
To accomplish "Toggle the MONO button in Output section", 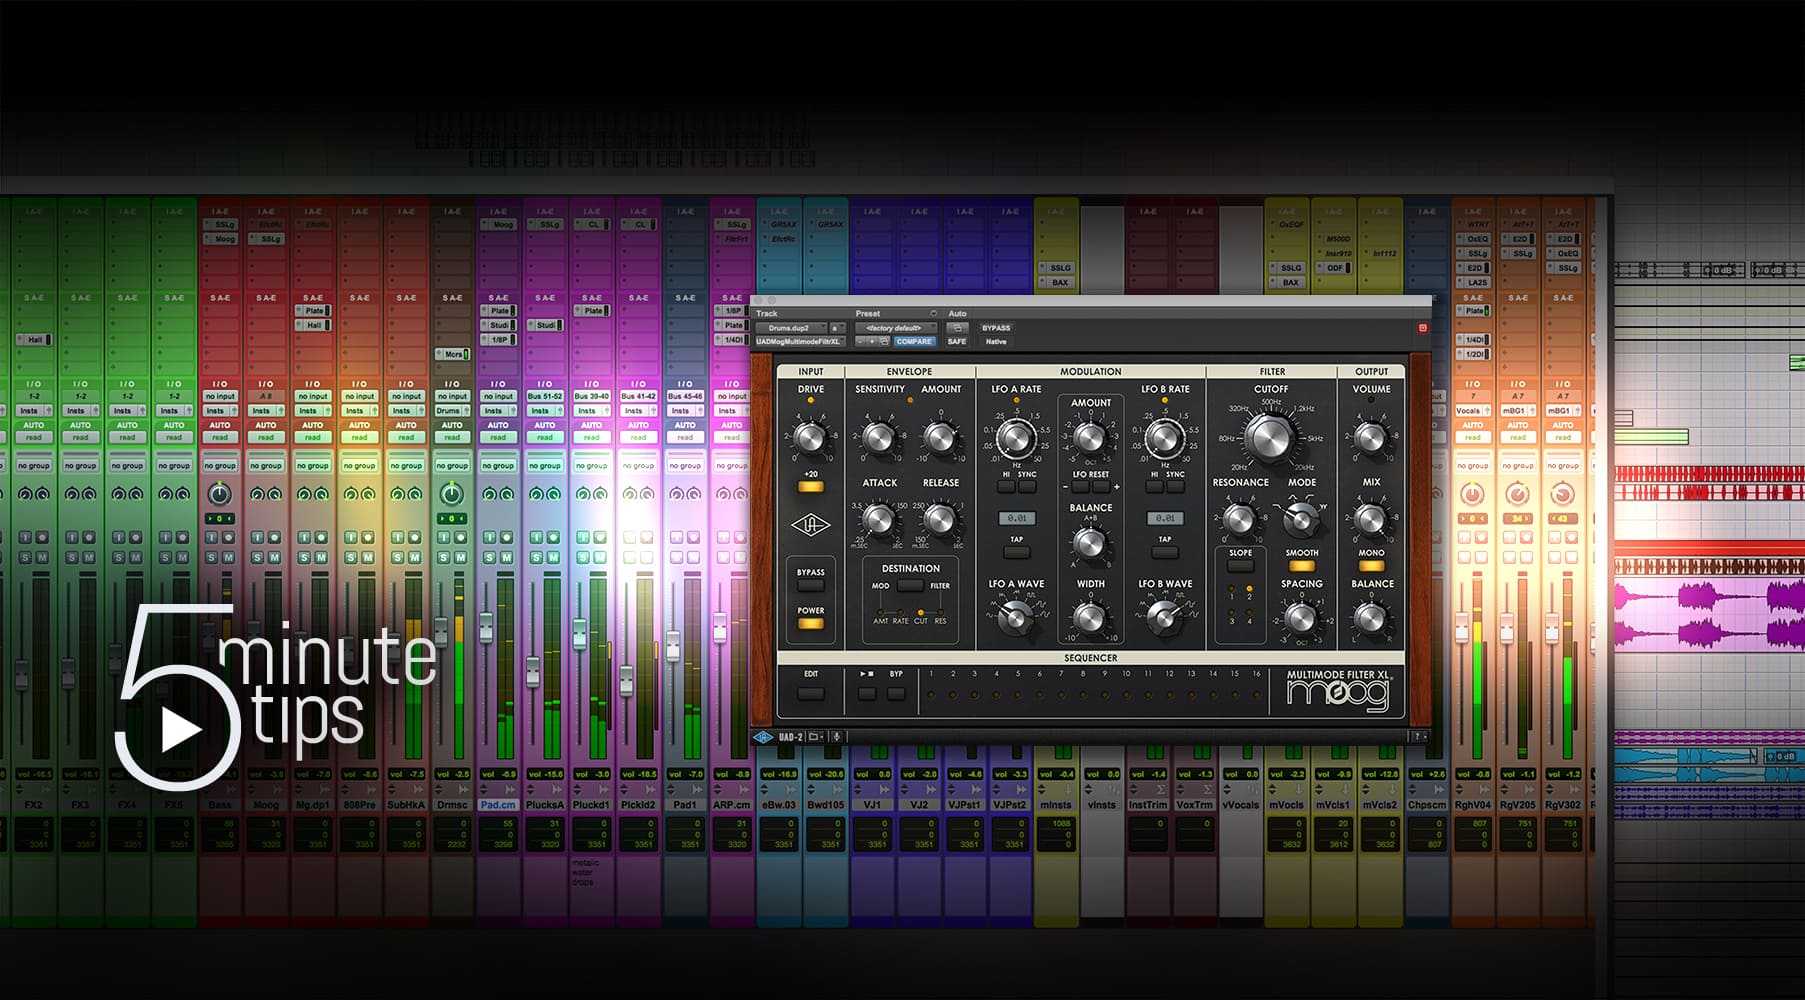I will click(1371, 566).
